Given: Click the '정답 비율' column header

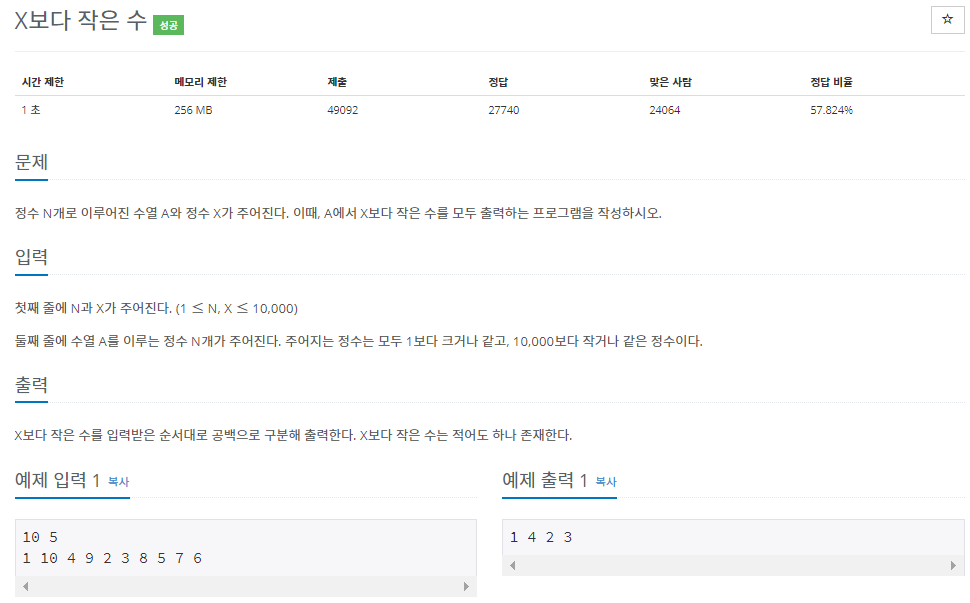Looking at the screenshot, I should click(x=831, y=82).
